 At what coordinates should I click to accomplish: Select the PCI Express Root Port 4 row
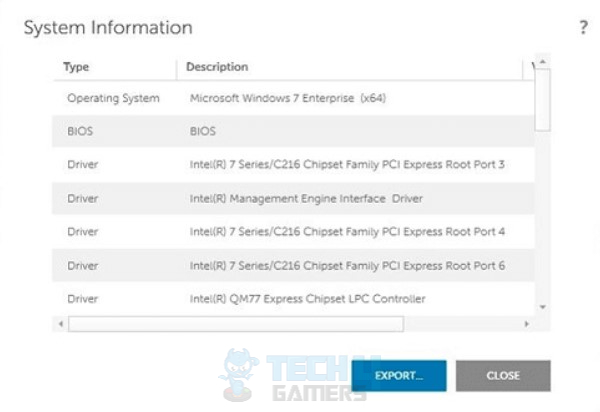[x=293, y=232]
